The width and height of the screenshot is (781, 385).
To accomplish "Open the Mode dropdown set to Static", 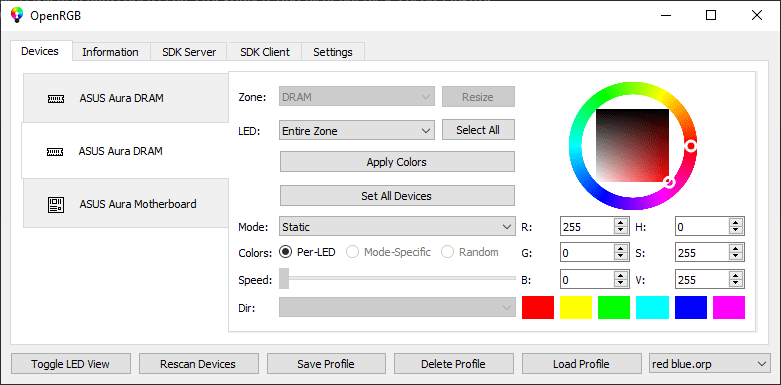I will coord(396,227).
